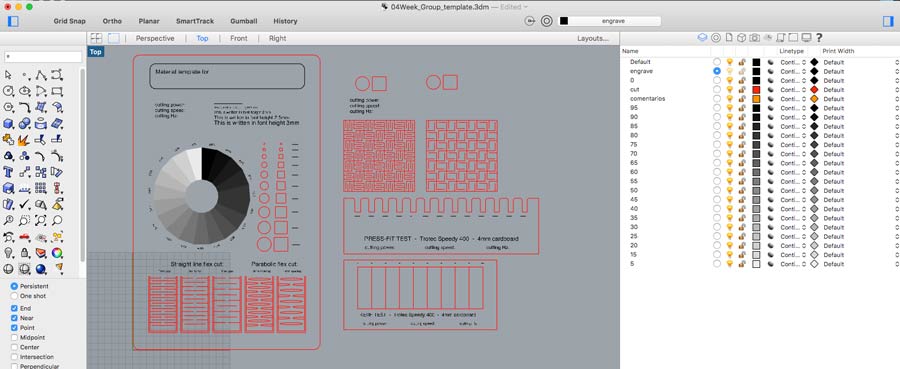The height and width of the screenshot is (369, 900).
Task: Toggle Planar mode
Action: pos(149,21)
